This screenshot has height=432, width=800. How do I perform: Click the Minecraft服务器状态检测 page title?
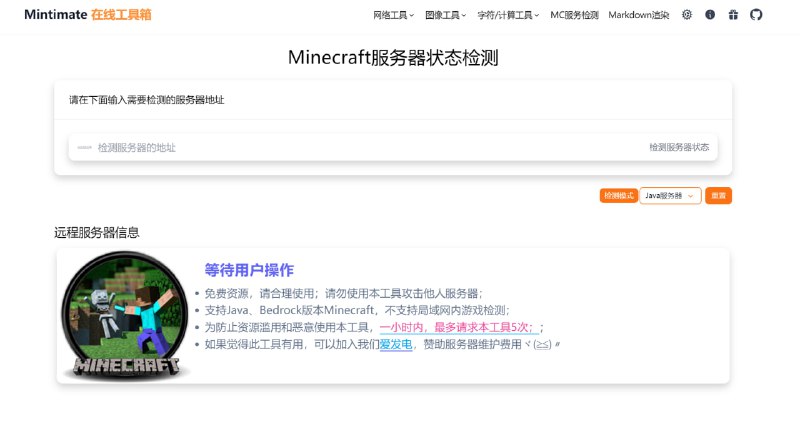[393, 58]
